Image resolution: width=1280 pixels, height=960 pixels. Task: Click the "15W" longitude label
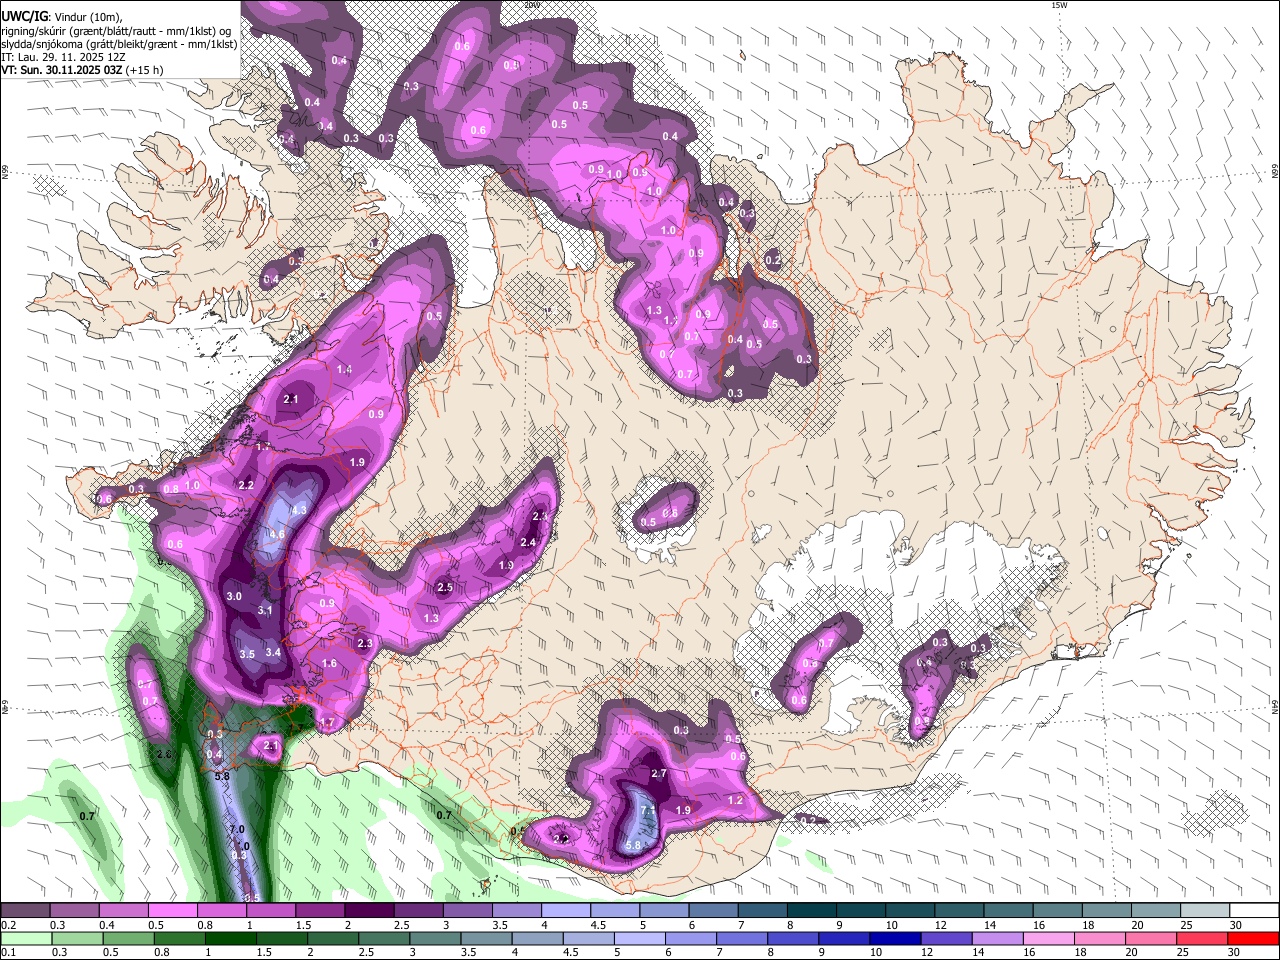point(1058,5)
